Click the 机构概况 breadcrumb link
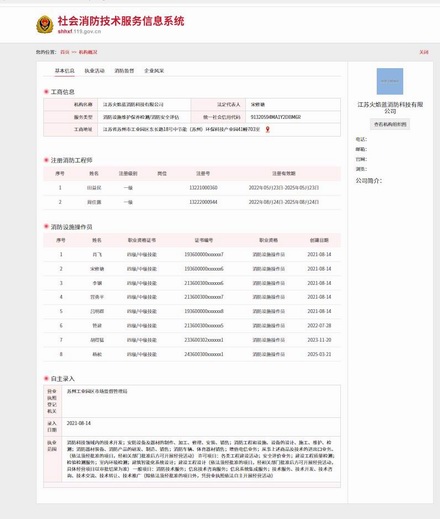440x519 pixels. (x=88, y=52)
